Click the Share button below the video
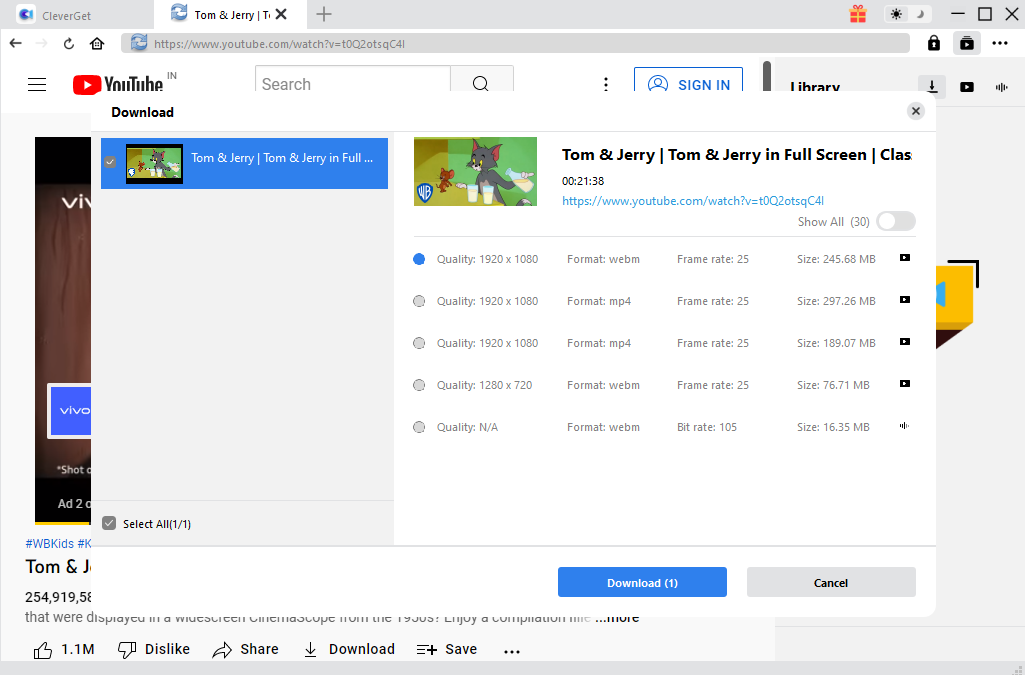1025x675 pixels. [x=246, y=650]
